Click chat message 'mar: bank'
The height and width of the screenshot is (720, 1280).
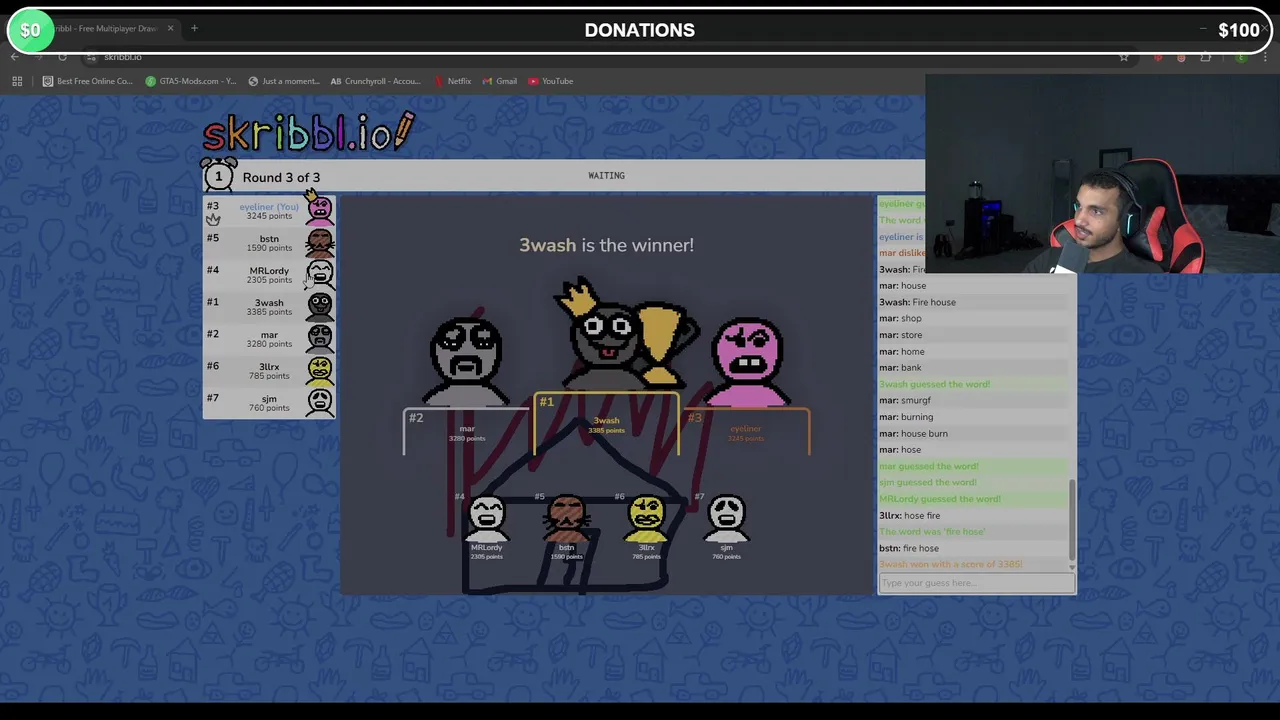(x=900, y=368)
